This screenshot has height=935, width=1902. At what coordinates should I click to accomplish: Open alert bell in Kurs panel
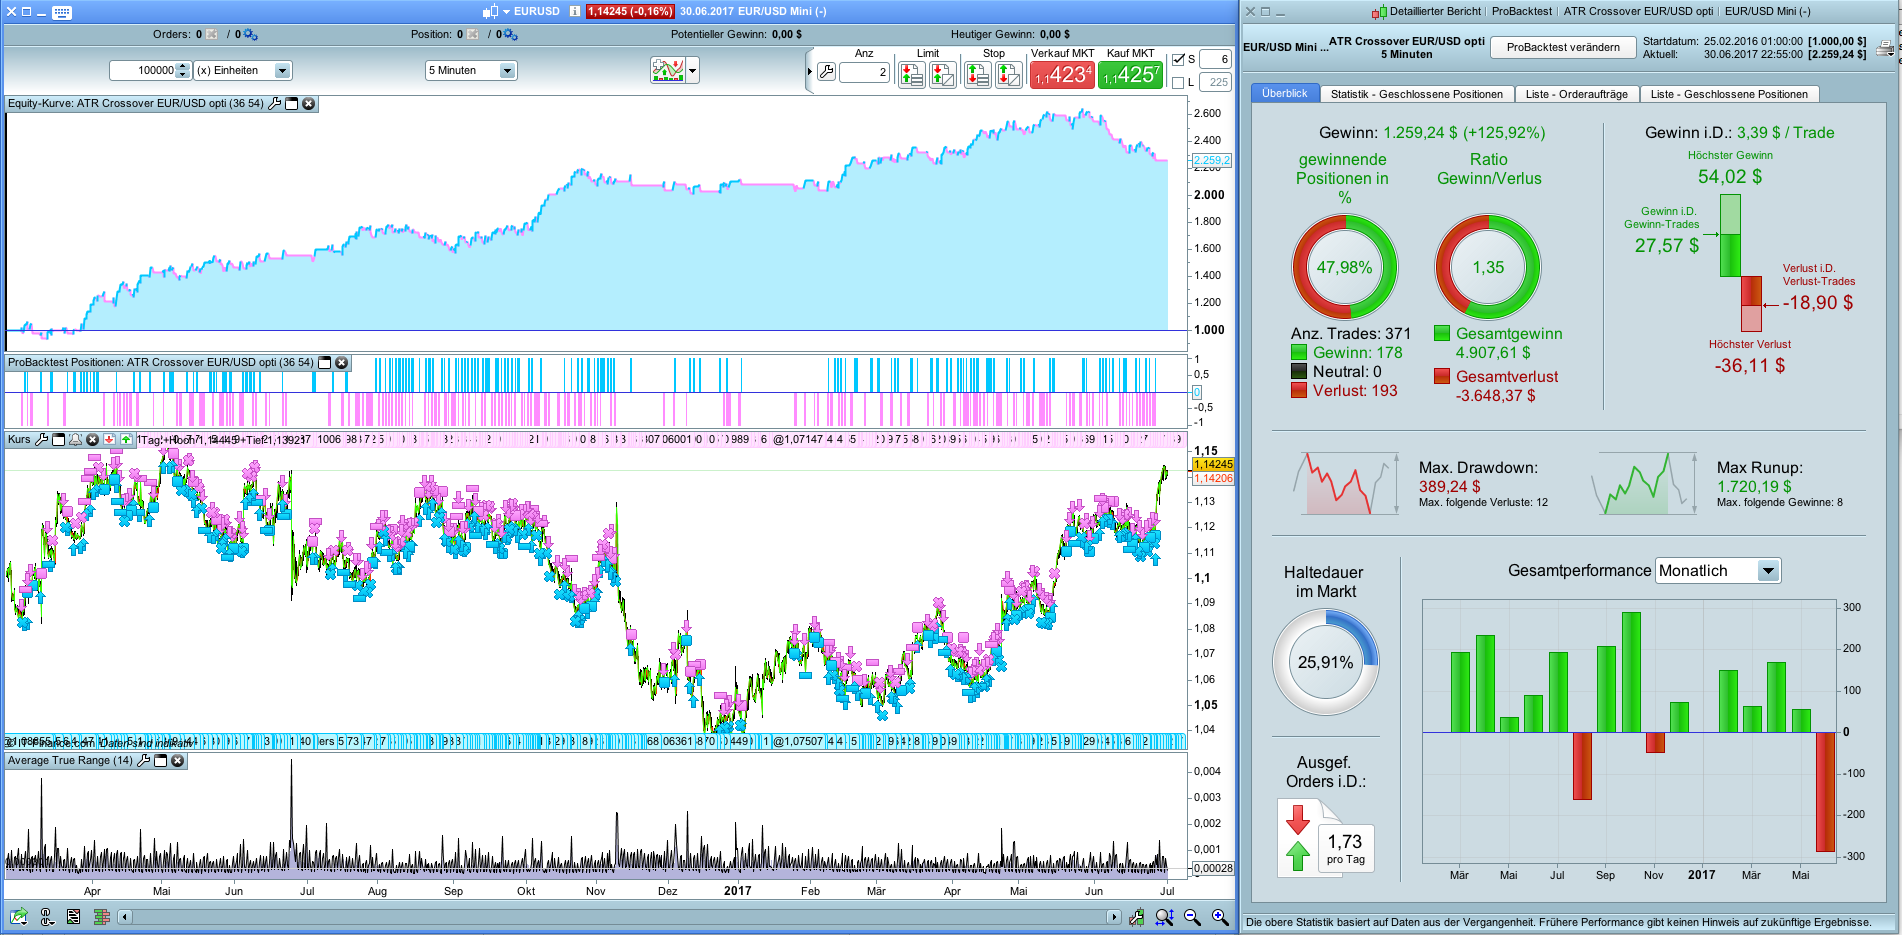[x=75, y=439]
